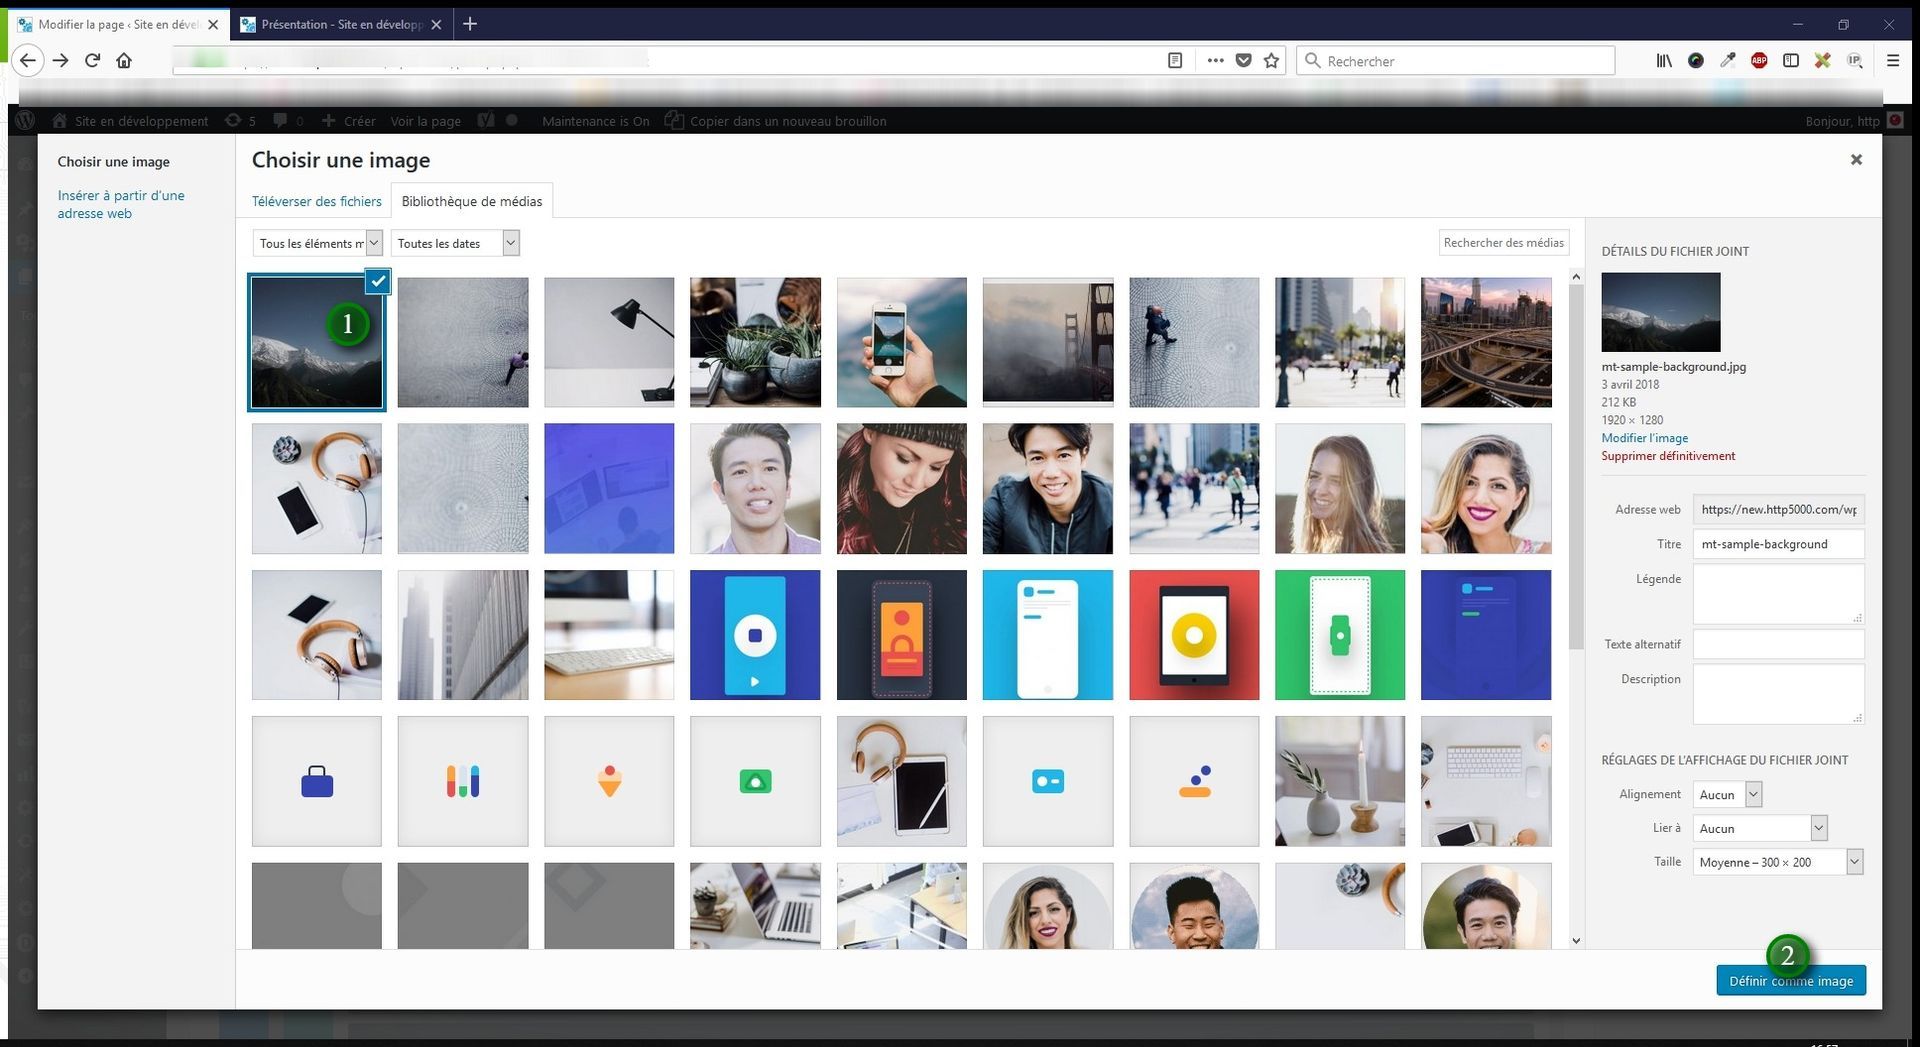The width and height of the screenshot is (1920, 1047).
Task: Open the Lier à dropdown
Action: click(1760, 828)
